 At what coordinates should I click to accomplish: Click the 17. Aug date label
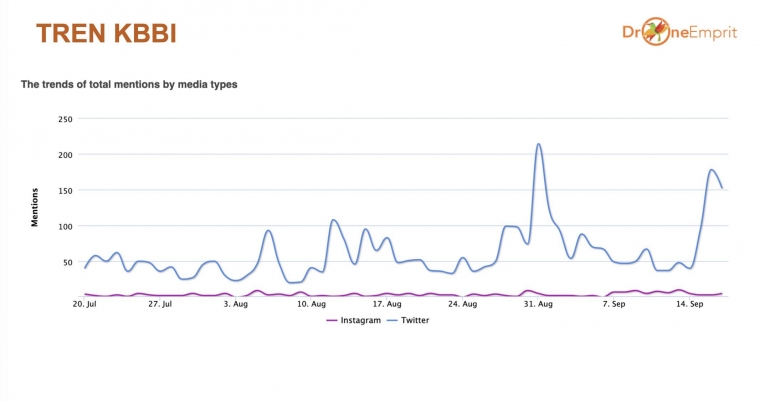(x=387, y=304)
